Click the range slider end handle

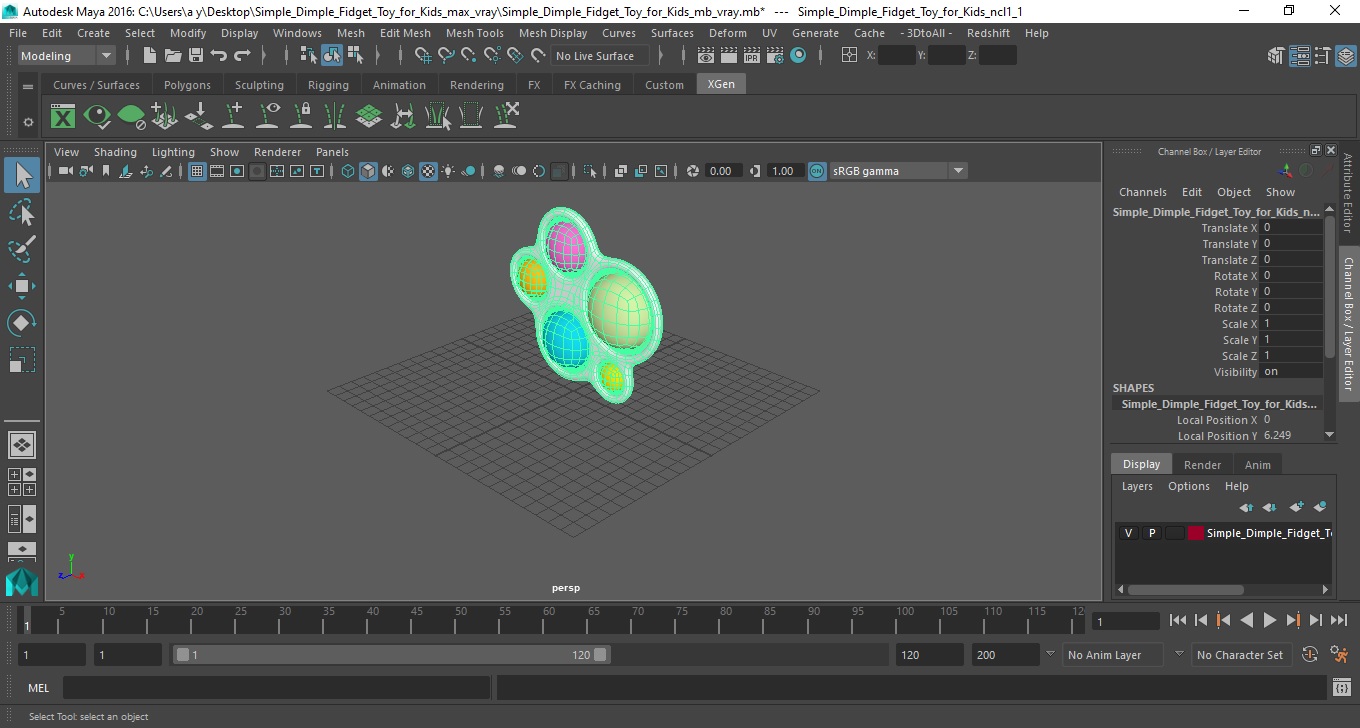pos(600,655)
